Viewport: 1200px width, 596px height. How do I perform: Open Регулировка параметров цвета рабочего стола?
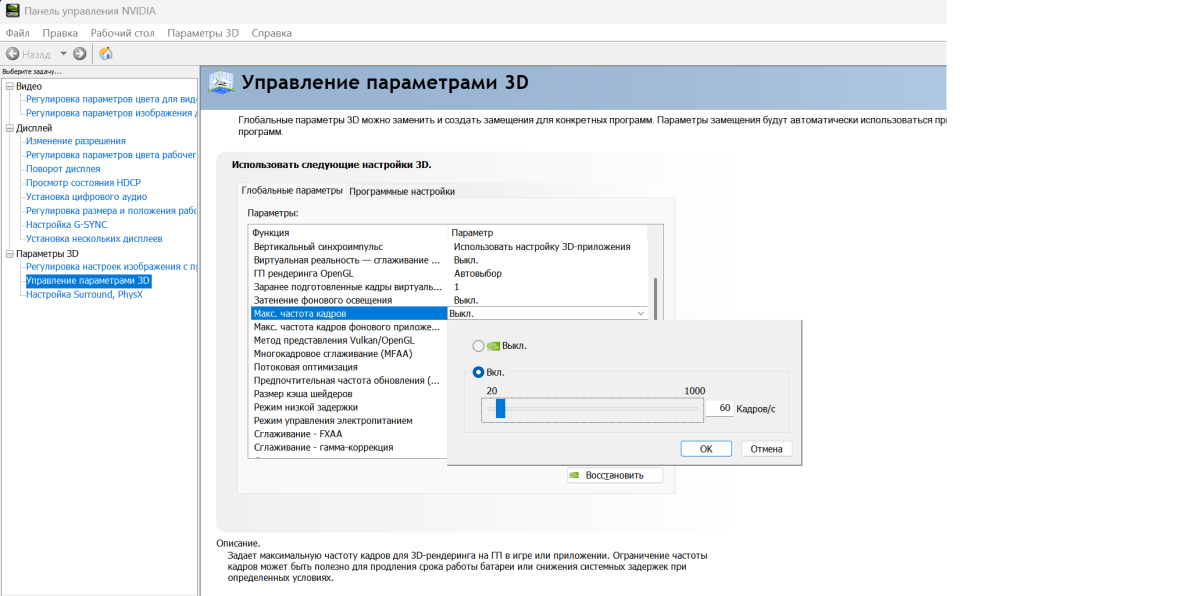(x=111, y=155)
